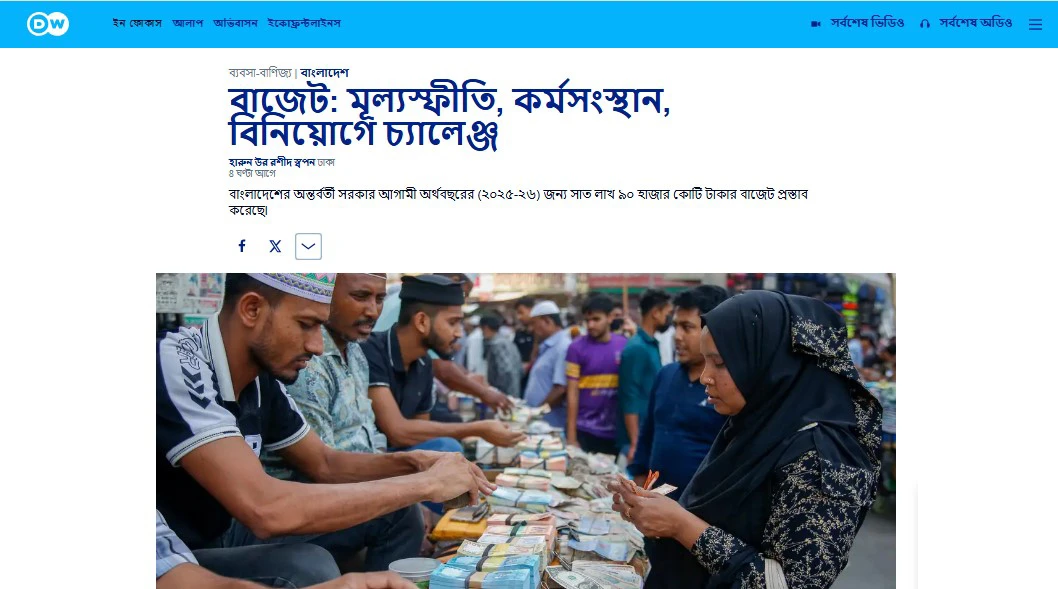Click the DW logo icon
This screenshot has height=589, width=1058.
(48, 24)
